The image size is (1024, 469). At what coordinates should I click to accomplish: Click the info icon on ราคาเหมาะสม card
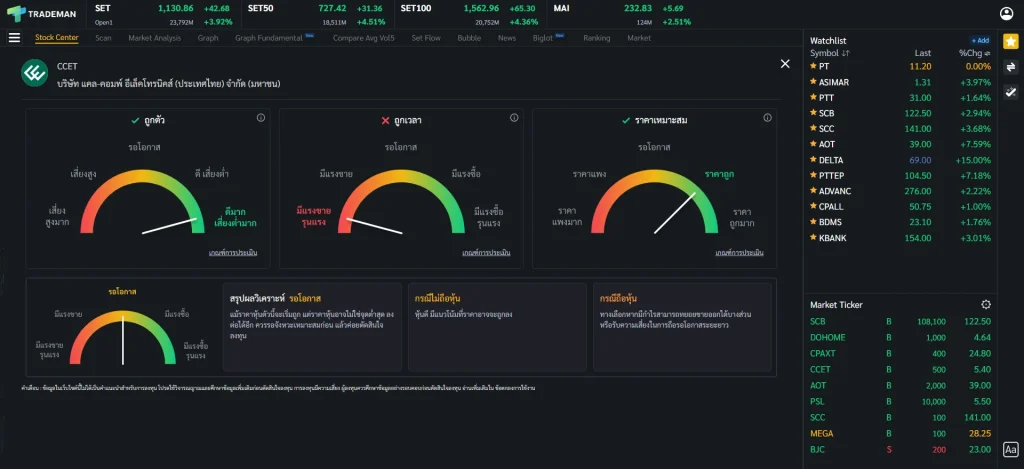point(767,118)
